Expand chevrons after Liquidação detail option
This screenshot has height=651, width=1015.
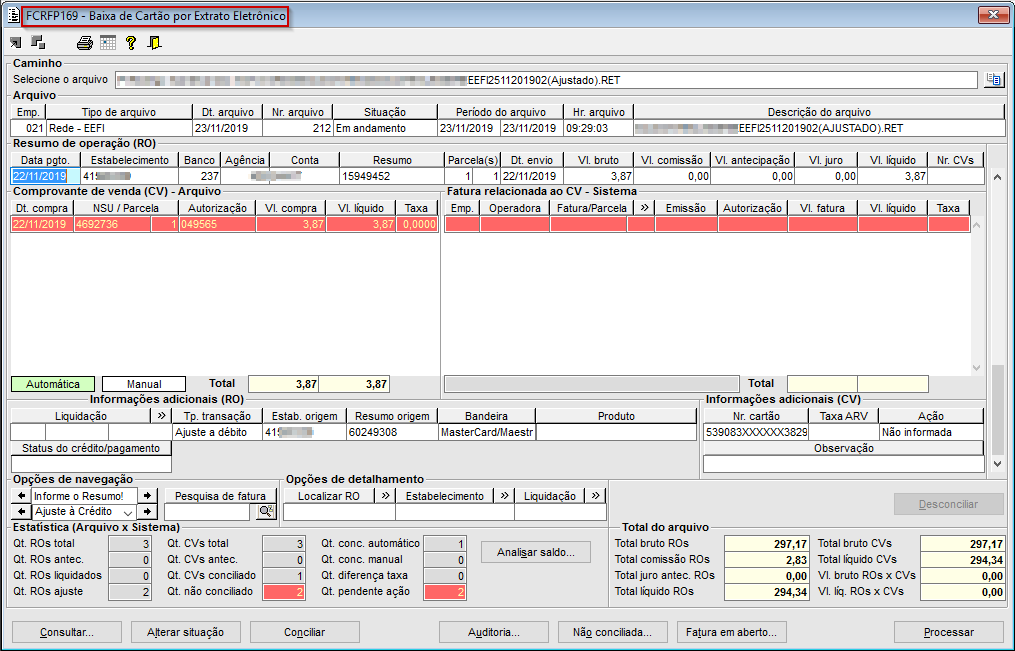(x=596, y=496)
